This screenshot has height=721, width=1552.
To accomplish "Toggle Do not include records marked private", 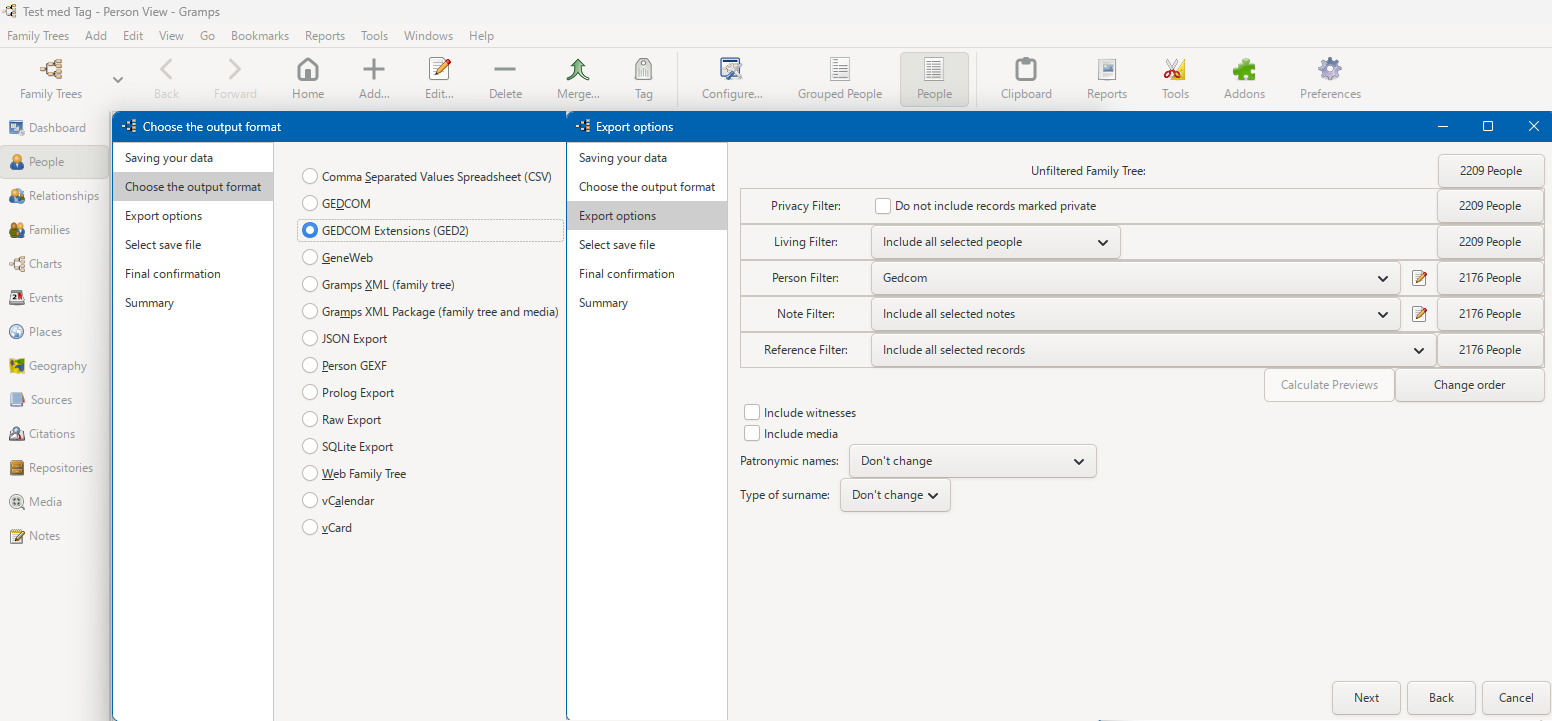I will (x=883, y=206).
